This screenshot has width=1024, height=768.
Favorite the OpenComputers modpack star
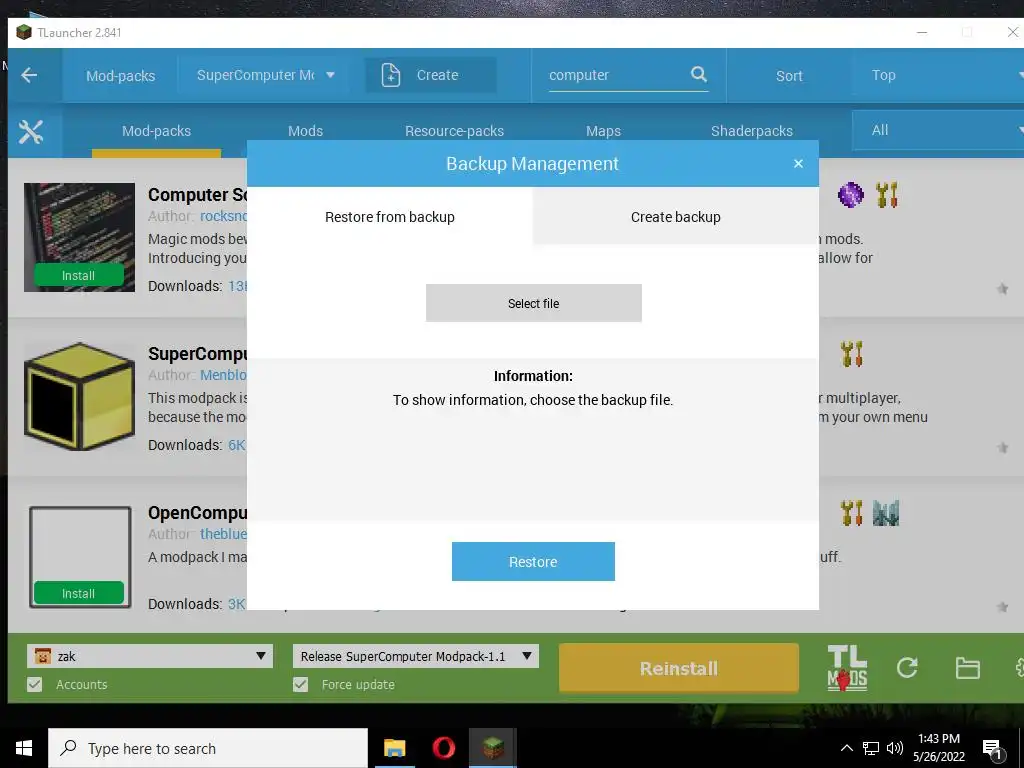click(x=1002, y=607)
